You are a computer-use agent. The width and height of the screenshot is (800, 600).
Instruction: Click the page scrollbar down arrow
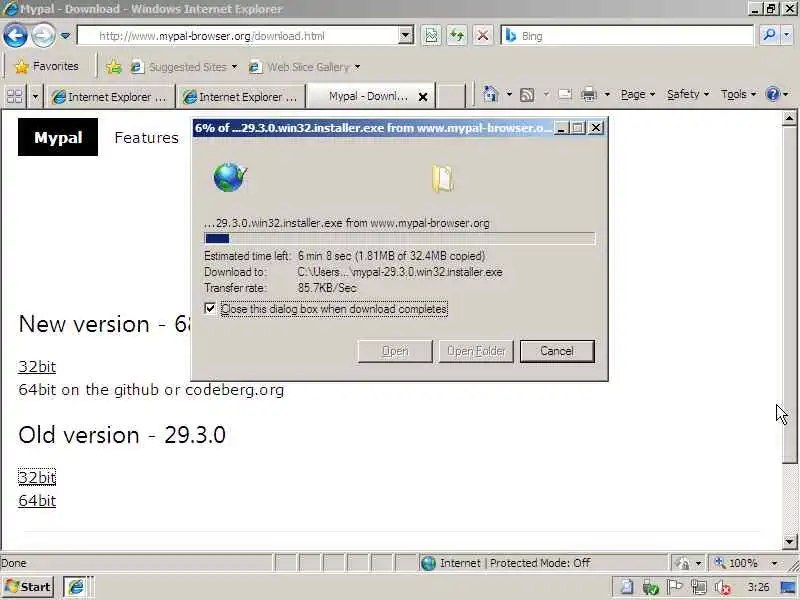tap(789, 541)
